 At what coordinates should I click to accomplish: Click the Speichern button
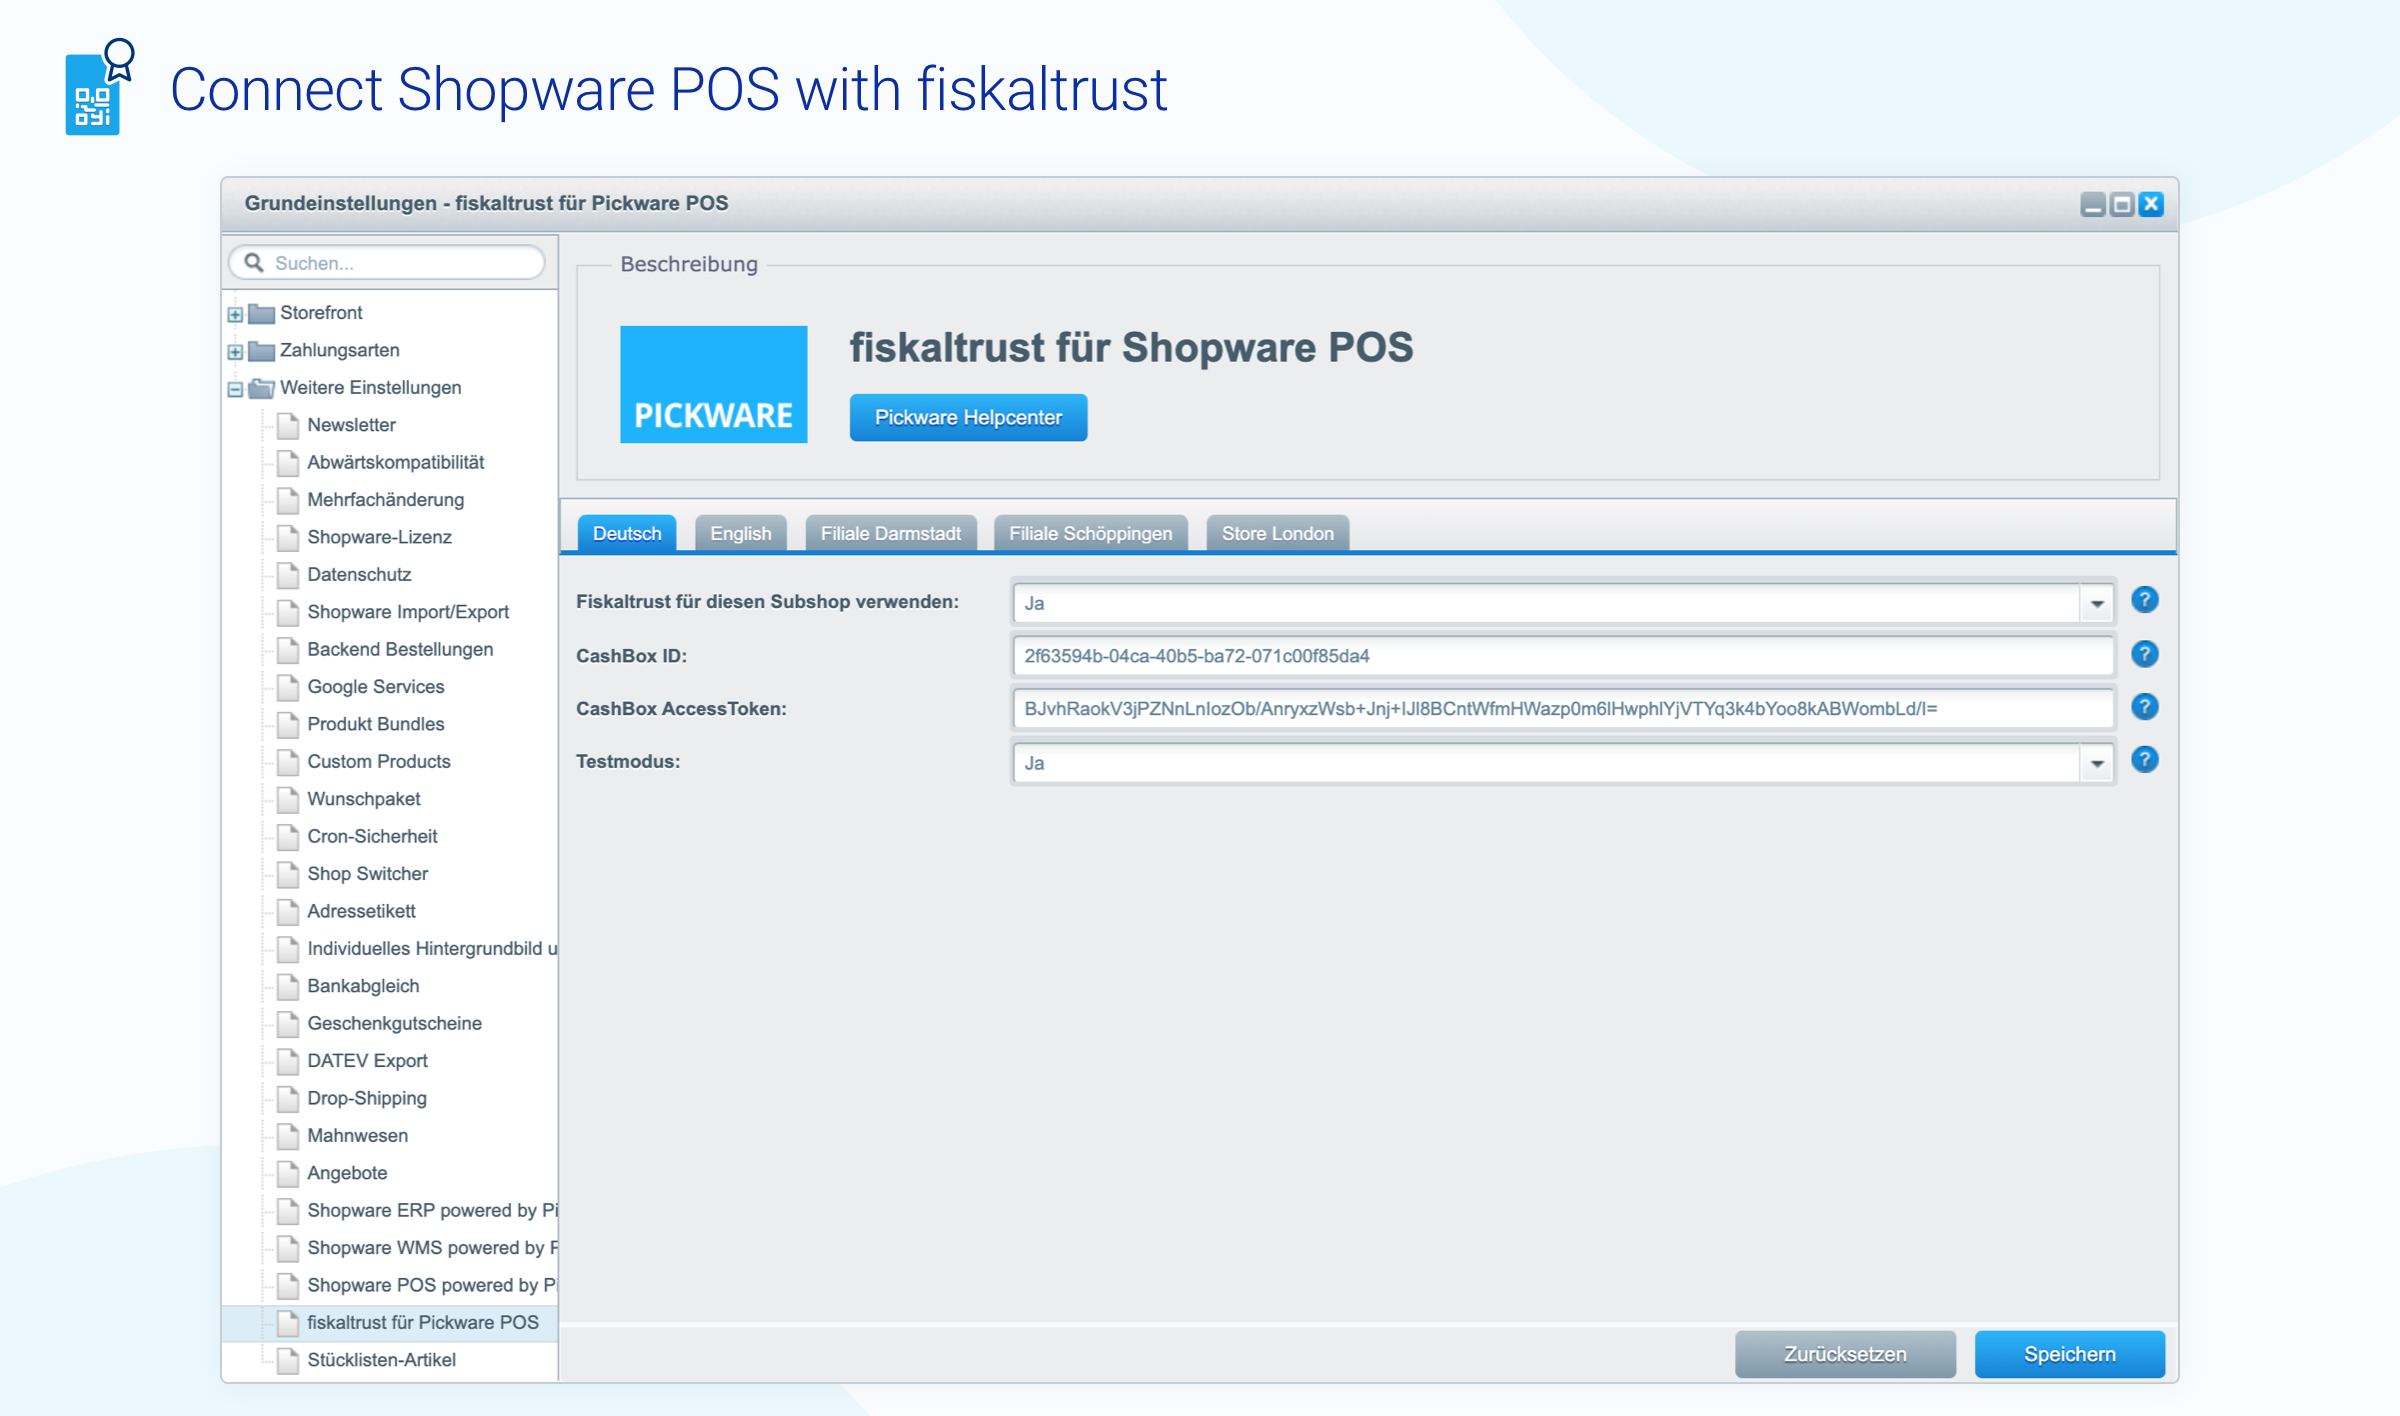2070,1354
